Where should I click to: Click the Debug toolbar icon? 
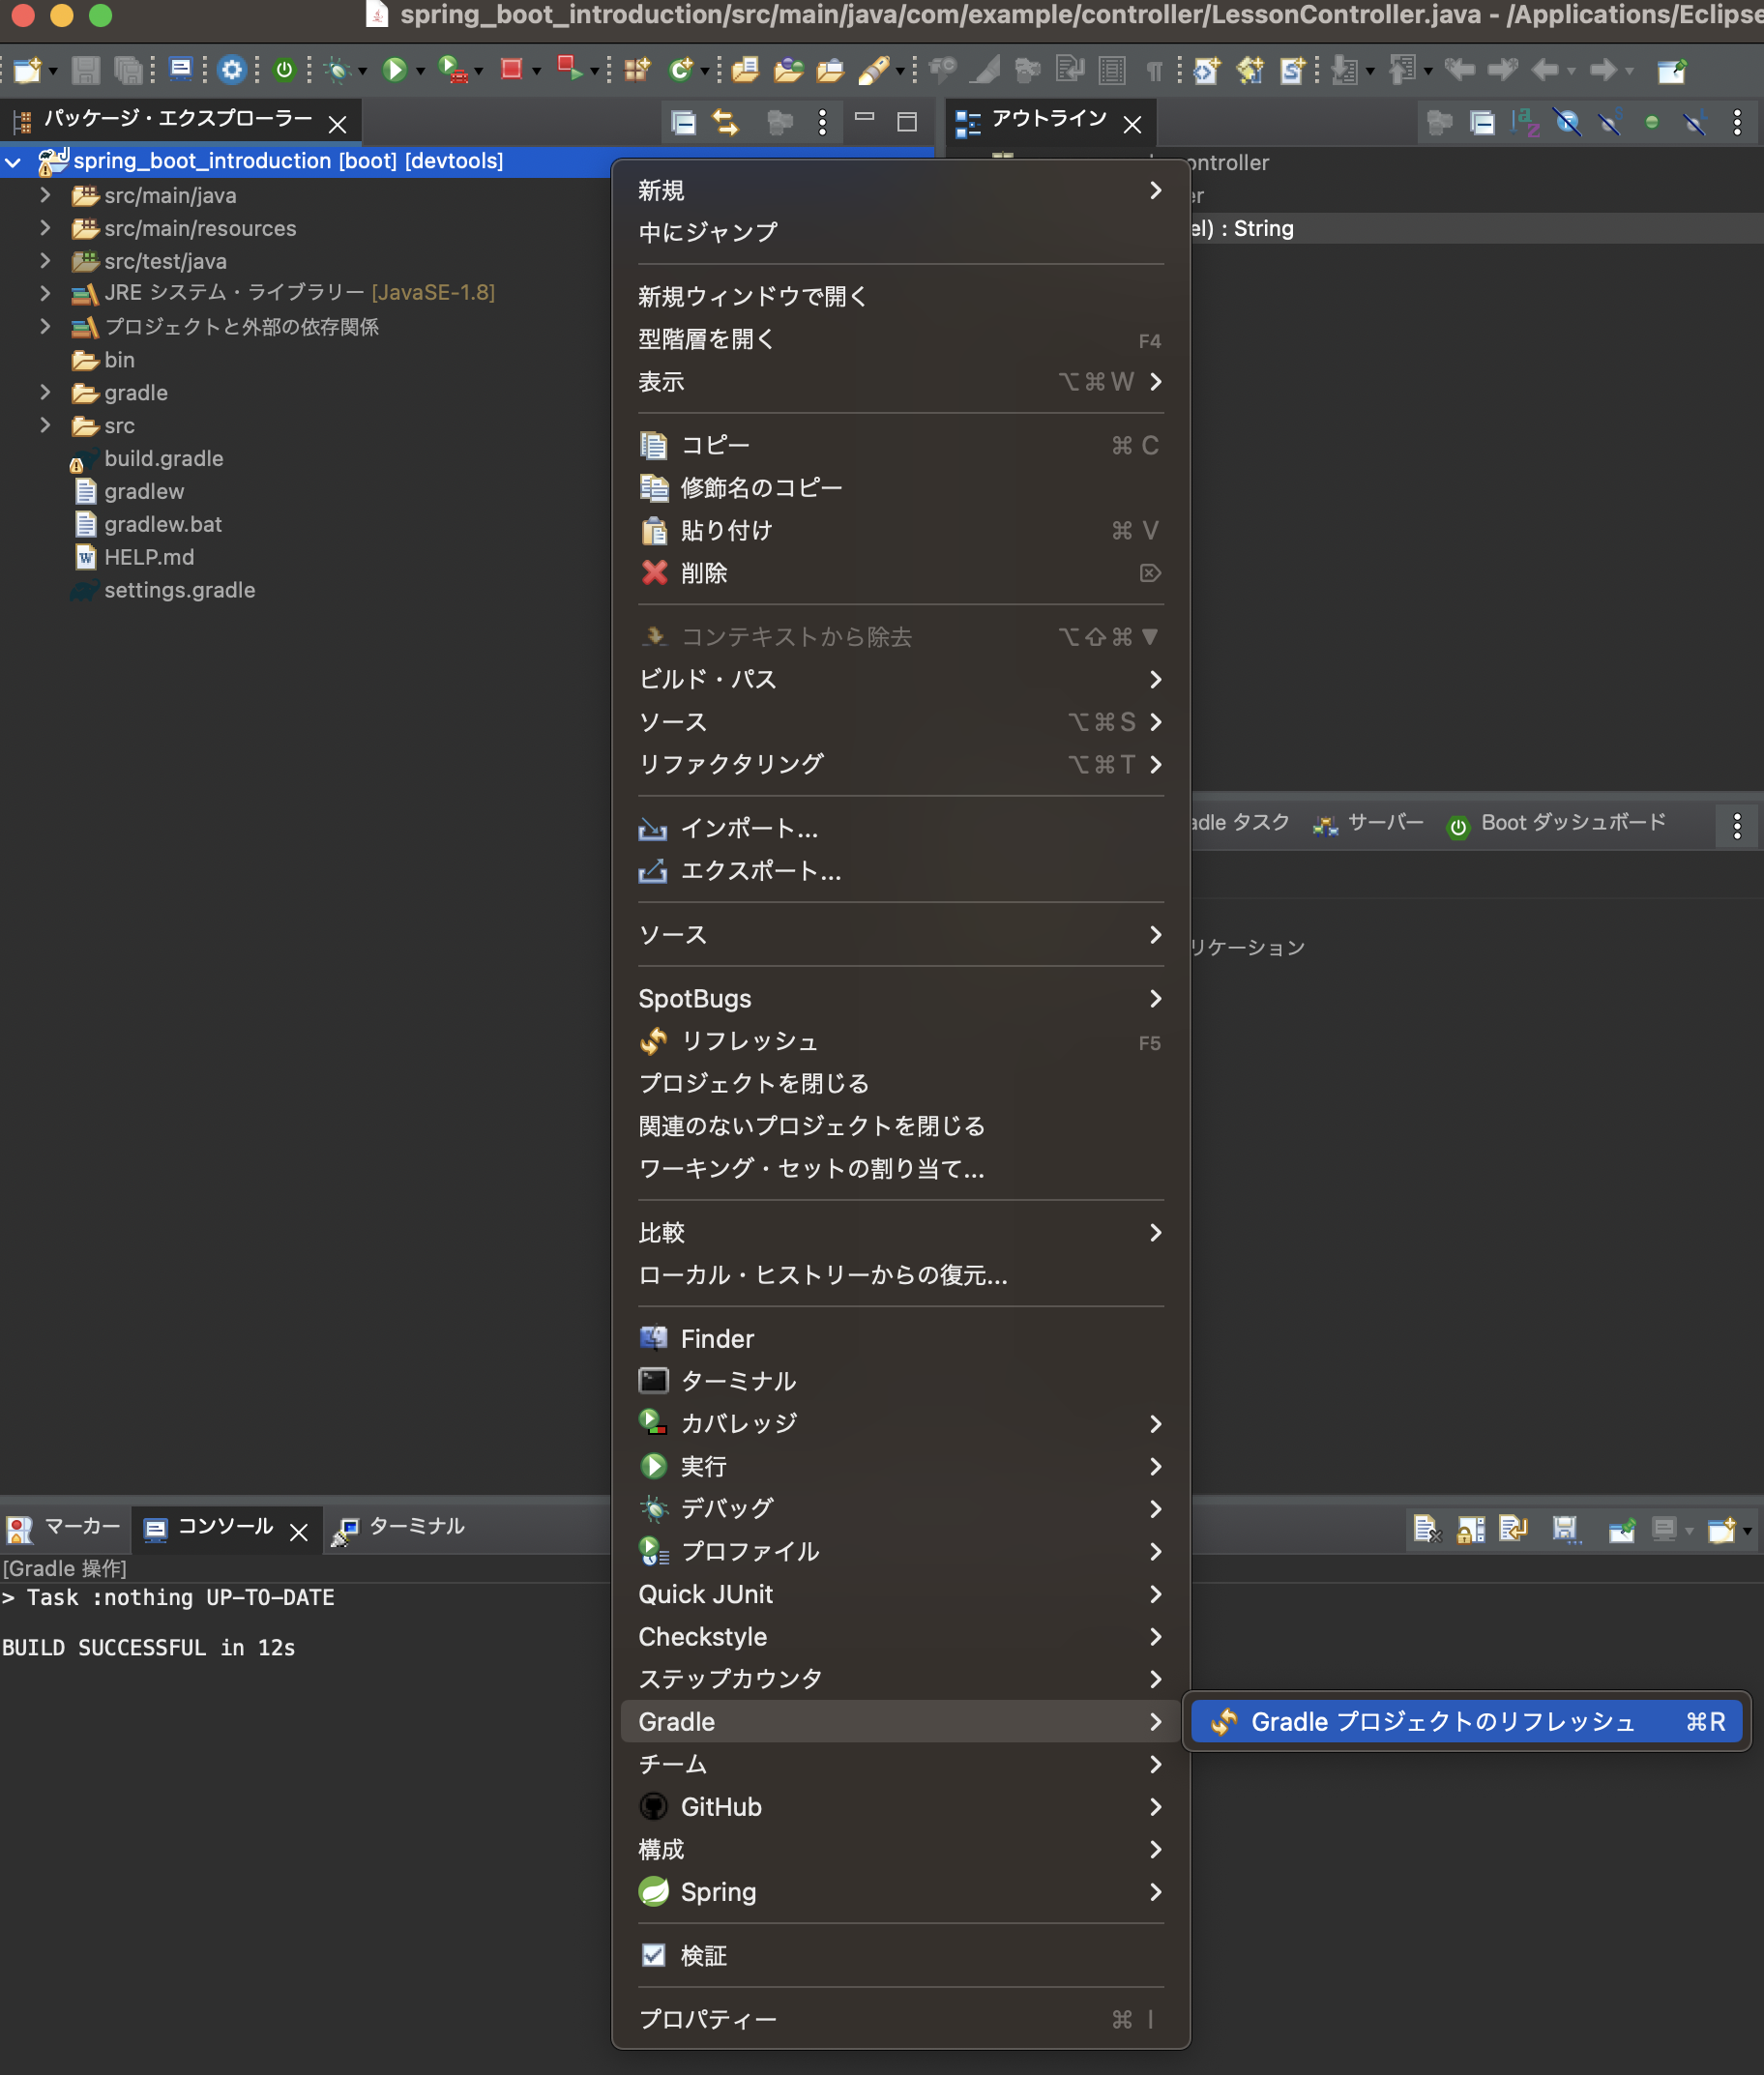pos(337,71)
